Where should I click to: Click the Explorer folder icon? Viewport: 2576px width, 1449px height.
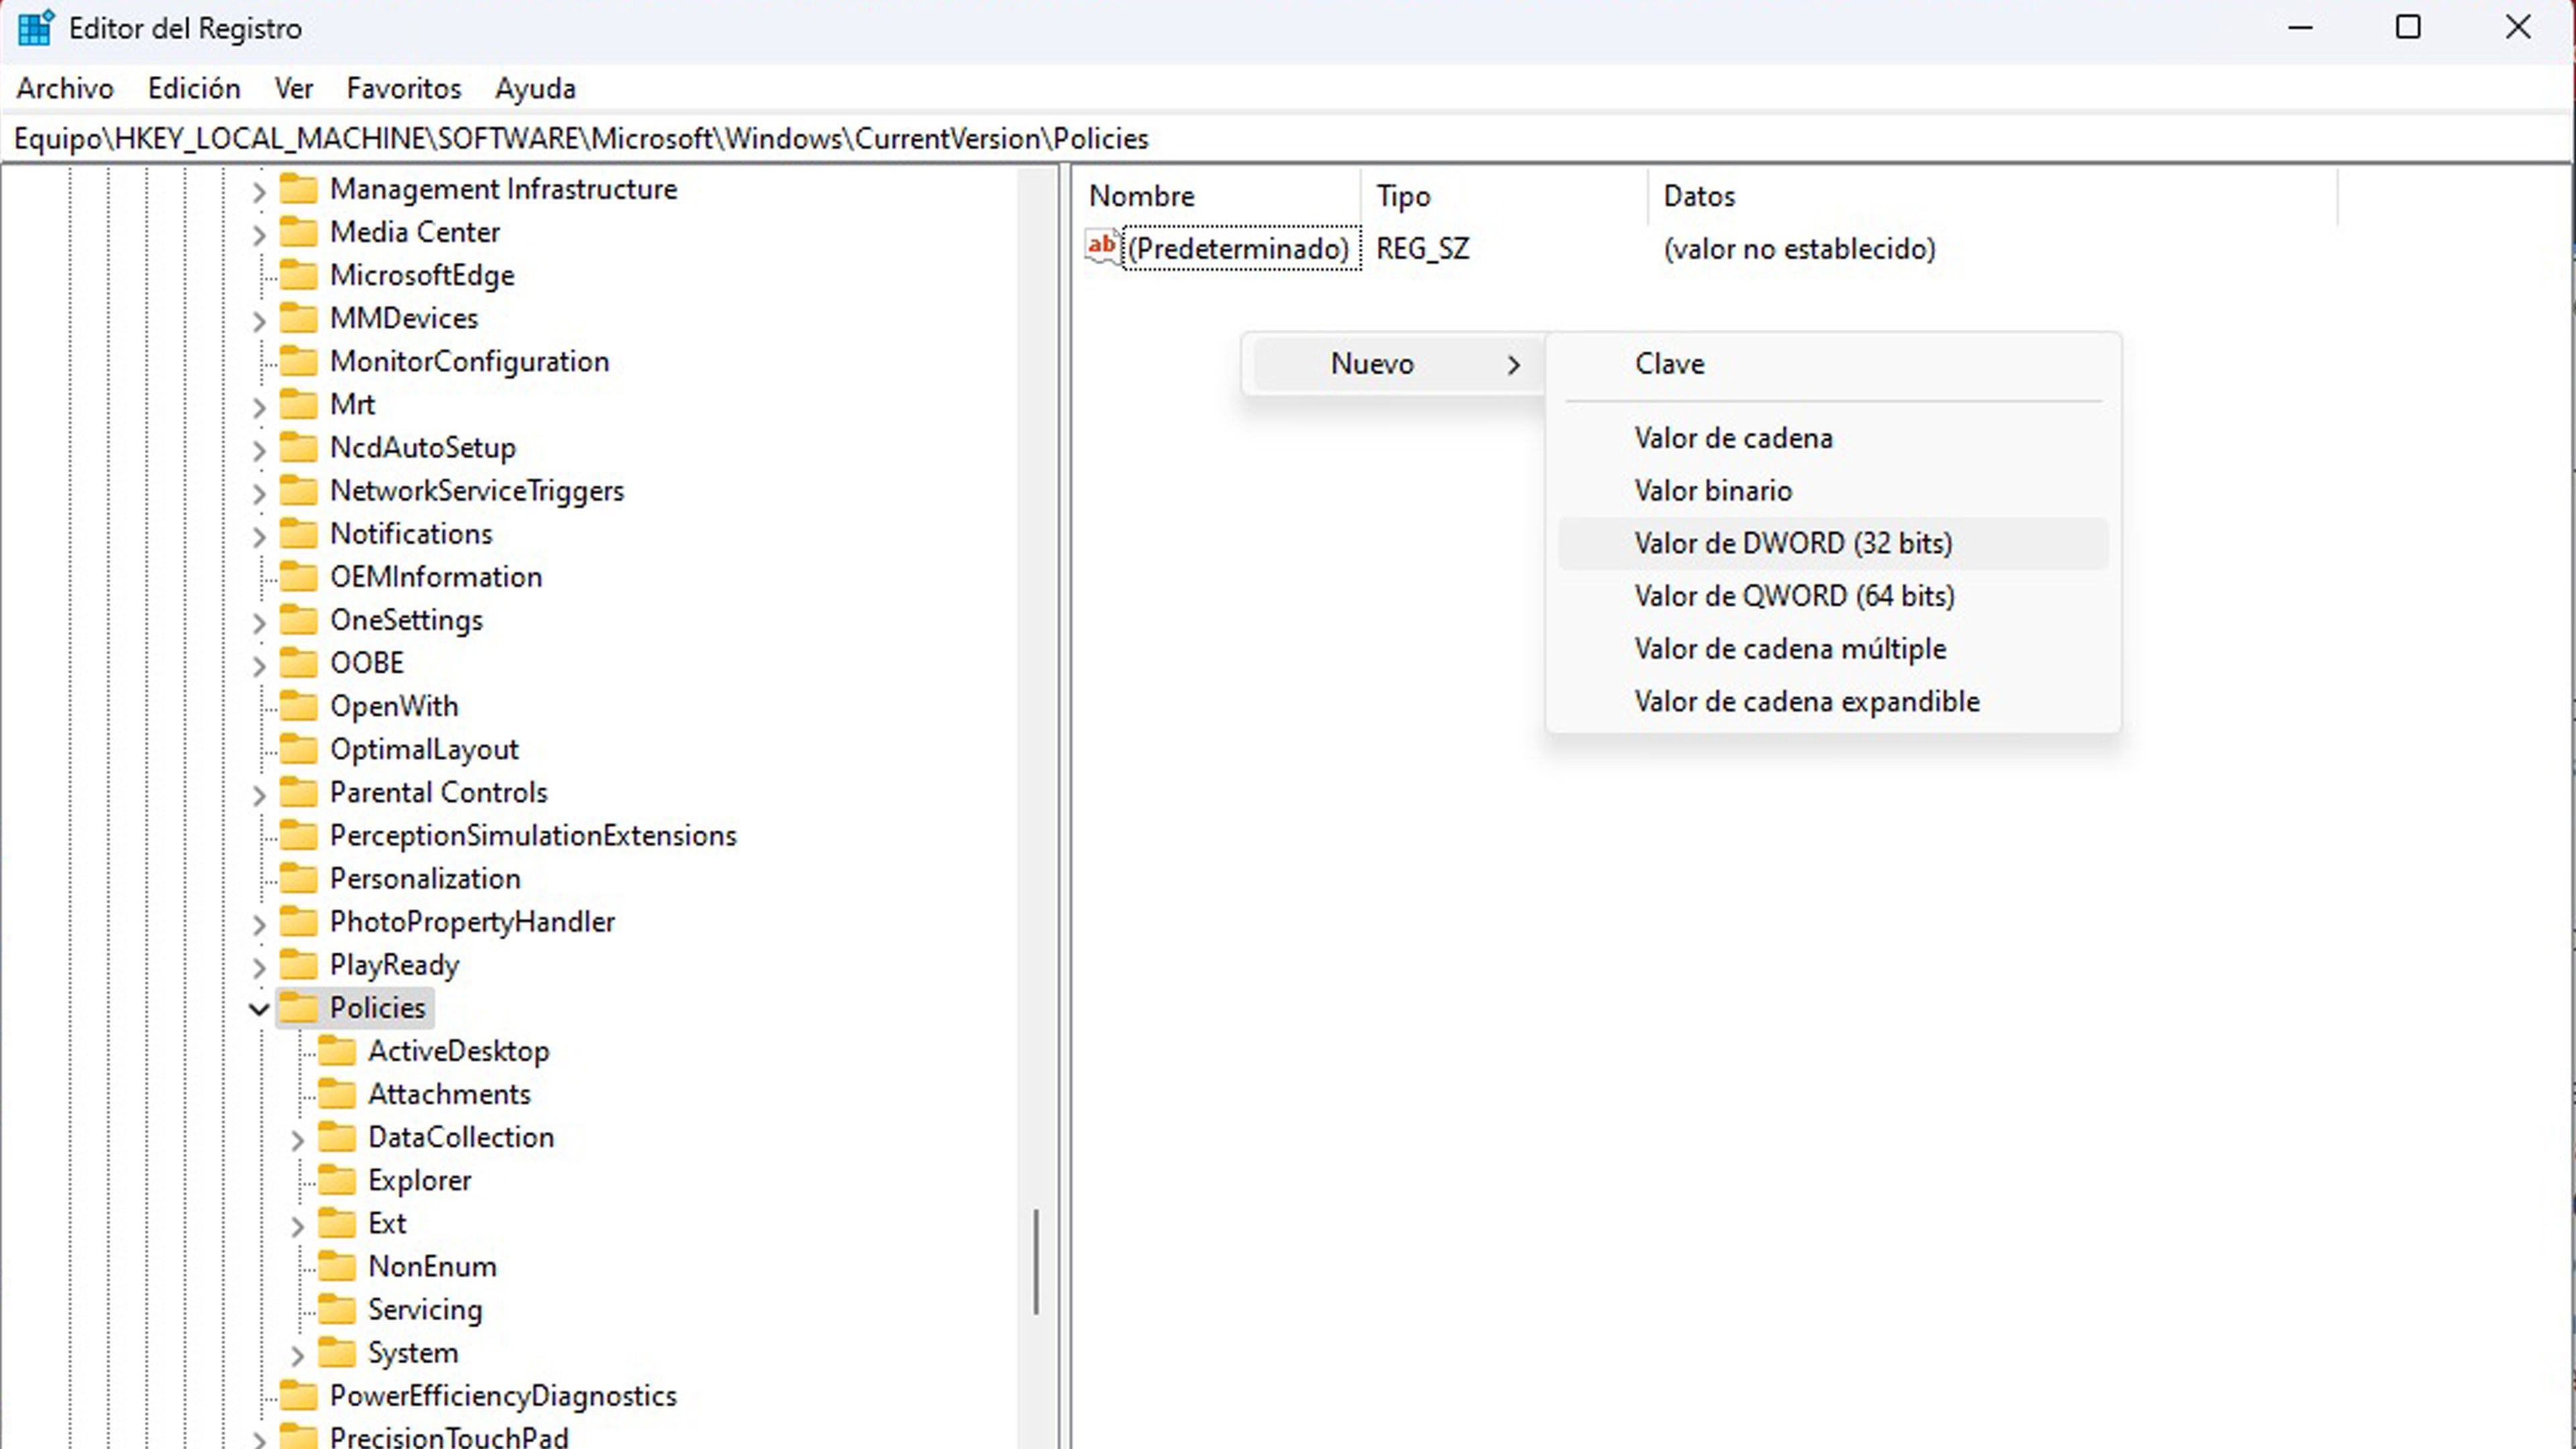[x=337, y=1179]
